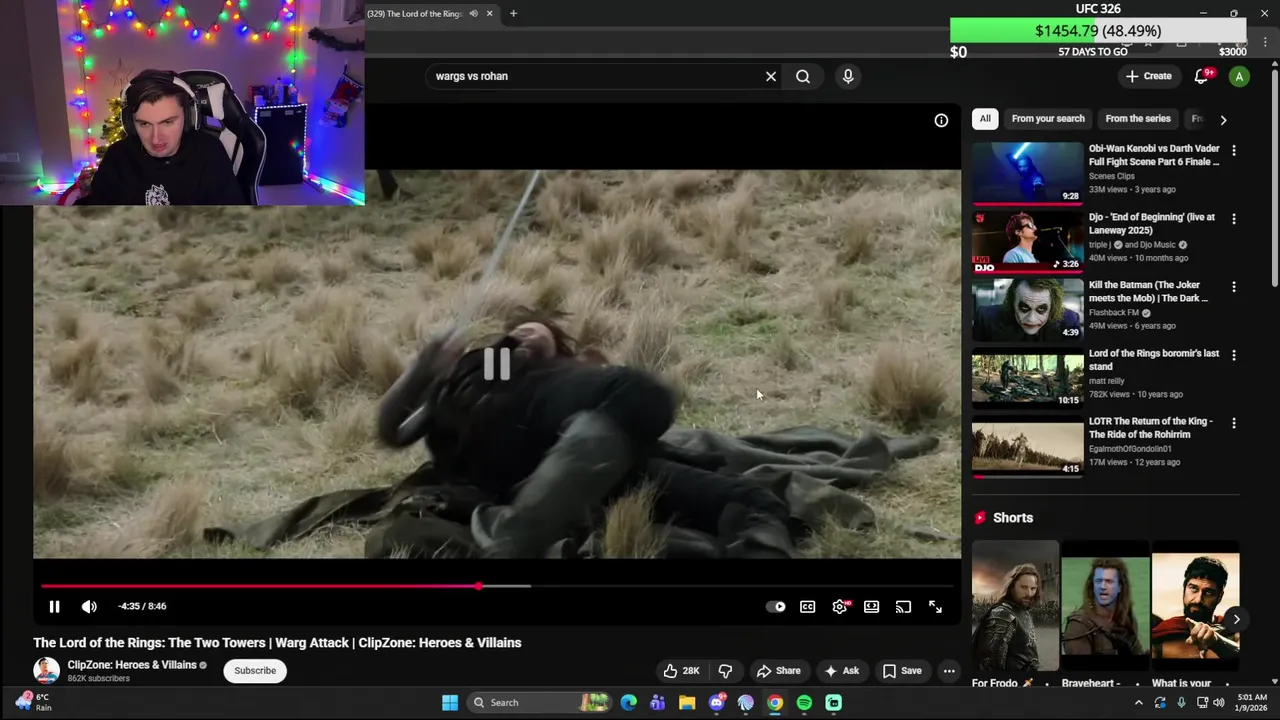The image size is (1280, 720).
Task: Select 'From the series' chip
Action: pyautogui.click(x=1138, y=119)
